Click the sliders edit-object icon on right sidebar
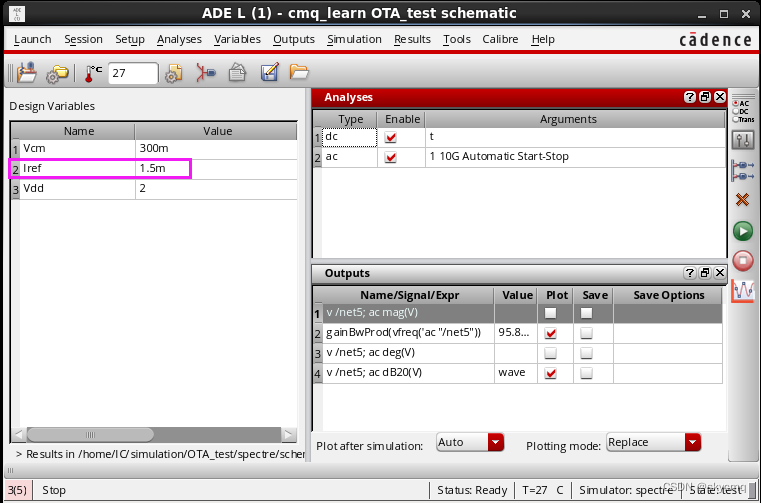The image size is (761, 503). 743,140
